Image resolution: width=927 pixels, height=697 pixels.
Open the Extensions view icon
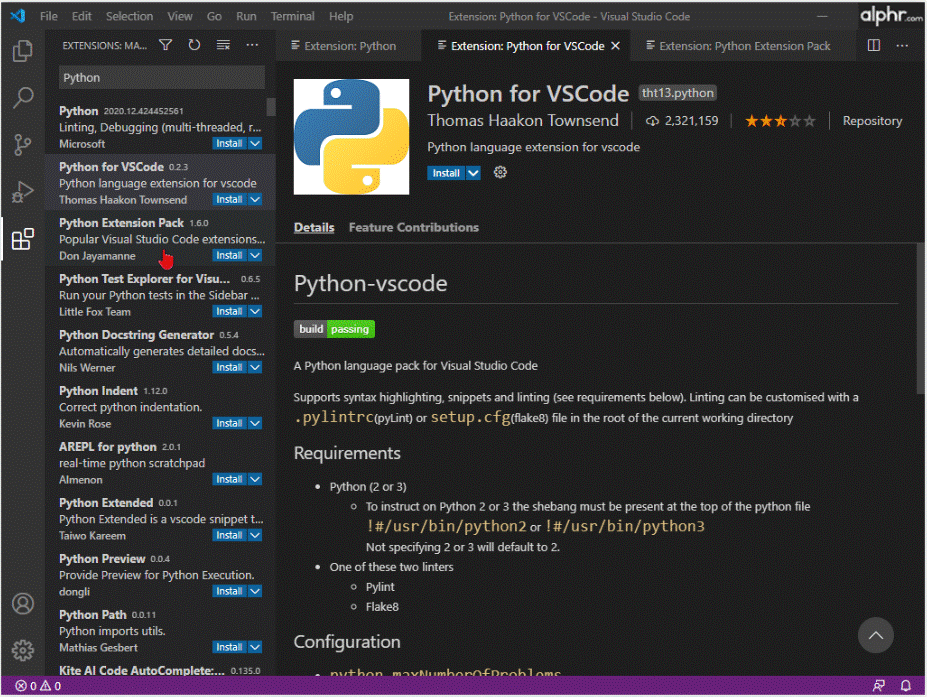22,239
